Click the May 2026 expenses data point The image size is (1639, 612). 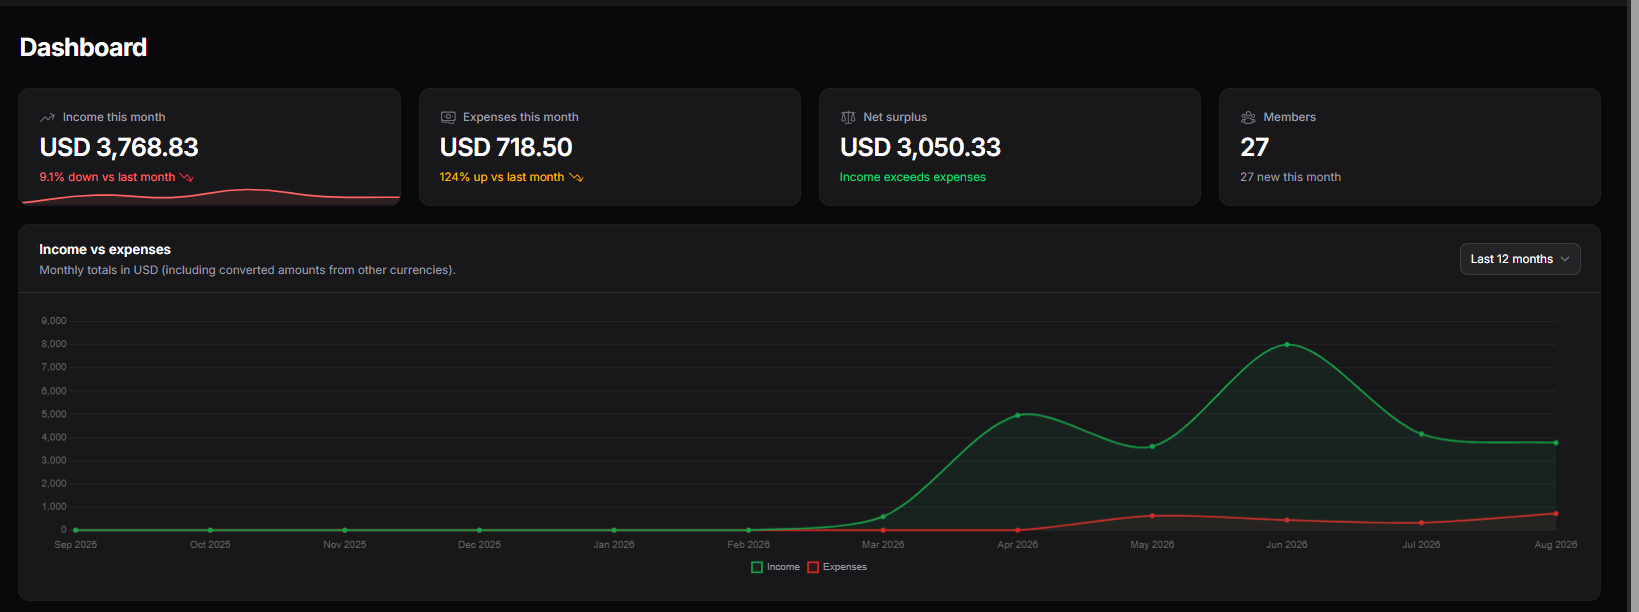[x=1152, y=516]
